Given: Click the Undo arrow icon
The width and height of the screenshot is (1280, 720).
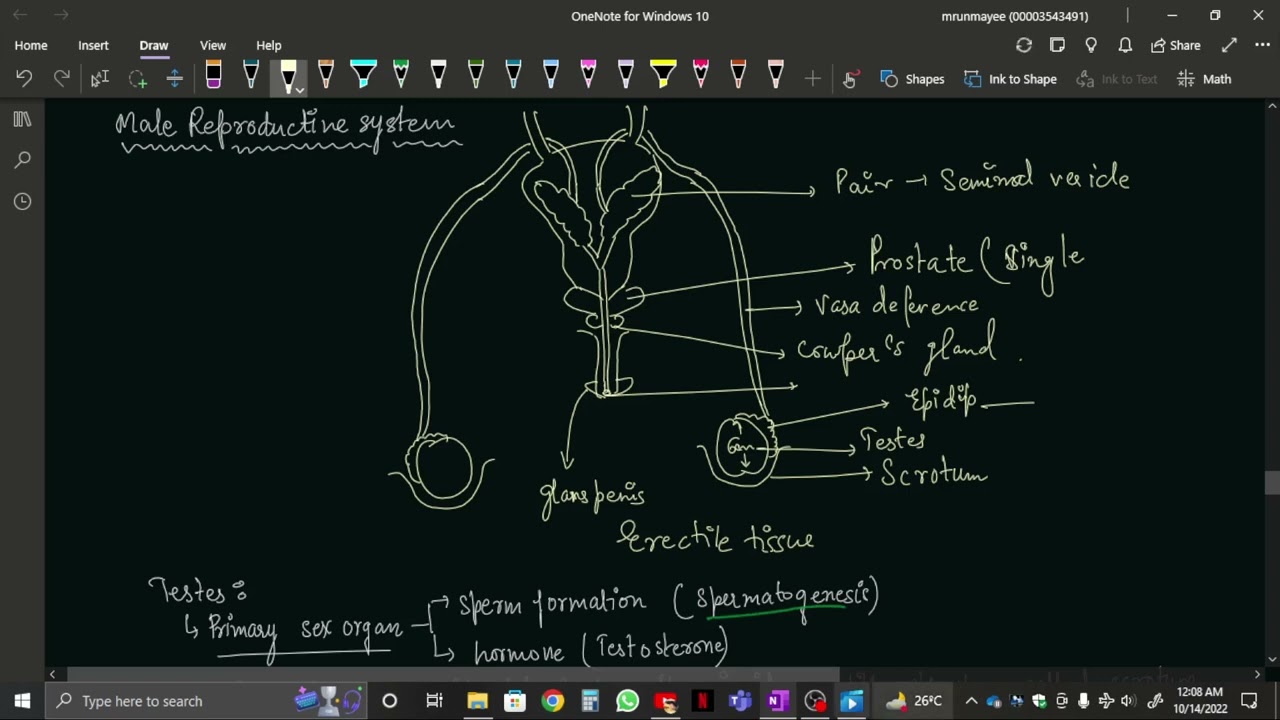Looking at the screenshot, I should 24,79.
